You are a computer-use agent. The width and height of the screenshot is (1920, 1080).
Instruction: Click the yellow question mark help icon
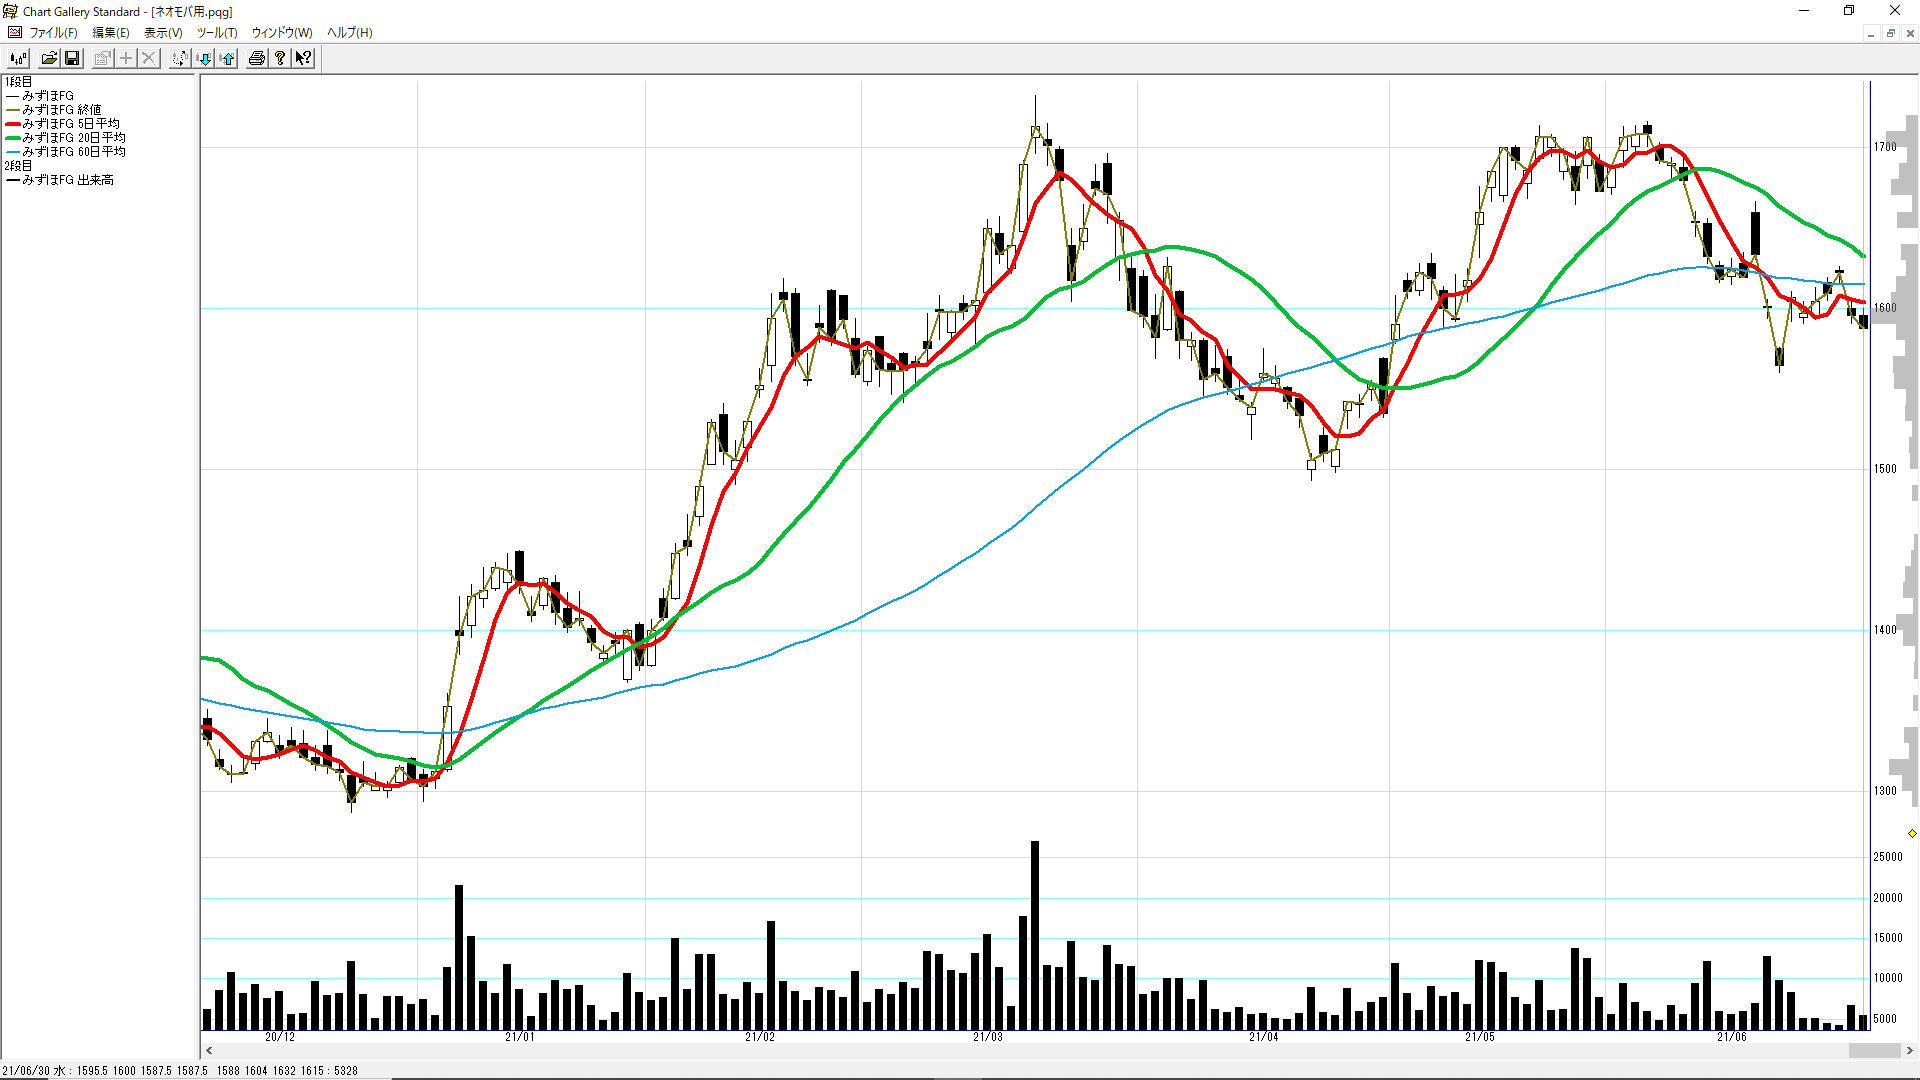tap(281, 58)
